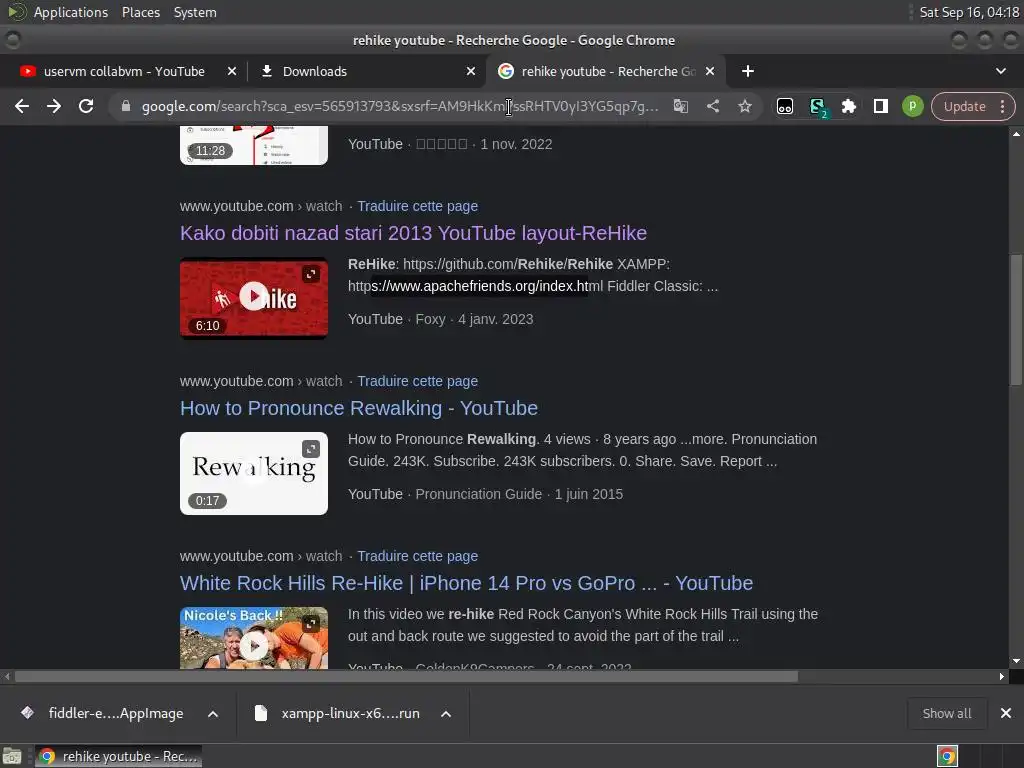Screen dimensions: 1024x768
Task: Open the Places menu
Action: (x=140, y=12)
